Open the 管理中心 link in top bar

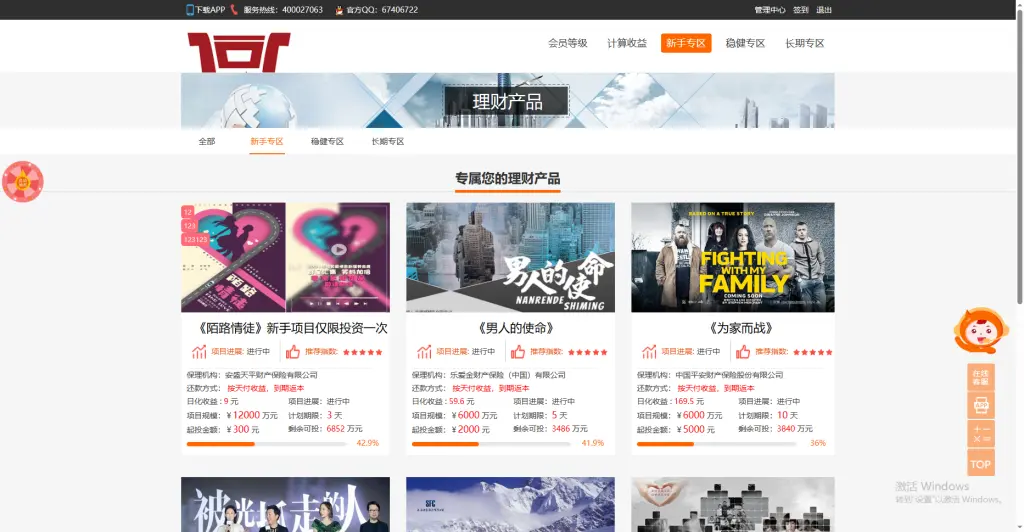pyautogui.click(x=769, y=10)
